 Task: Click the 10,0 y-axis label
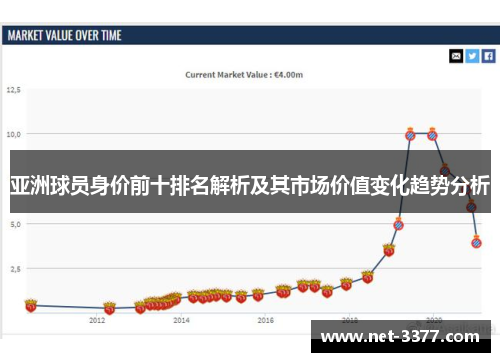[x=14, y=134]
